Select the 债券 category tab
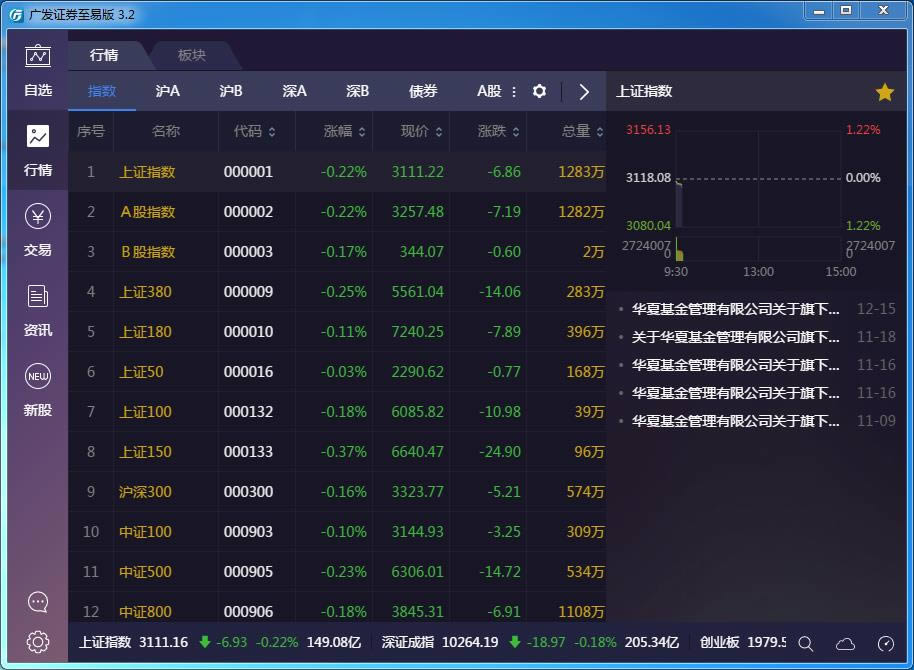Screen dimensions: 914x670 [423, 92]
